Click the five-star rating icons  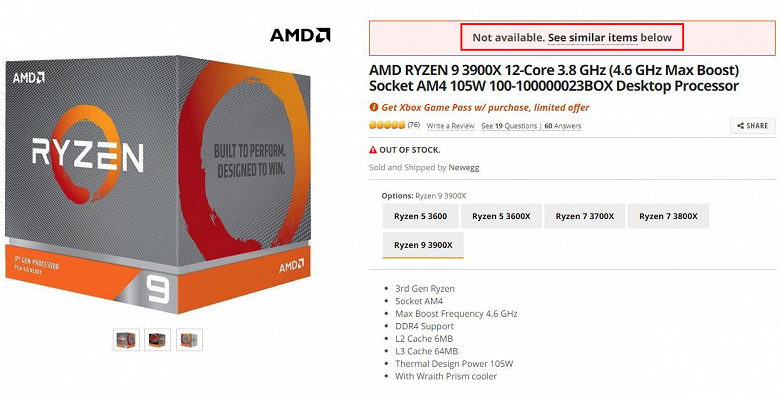[x=387, y=126]
